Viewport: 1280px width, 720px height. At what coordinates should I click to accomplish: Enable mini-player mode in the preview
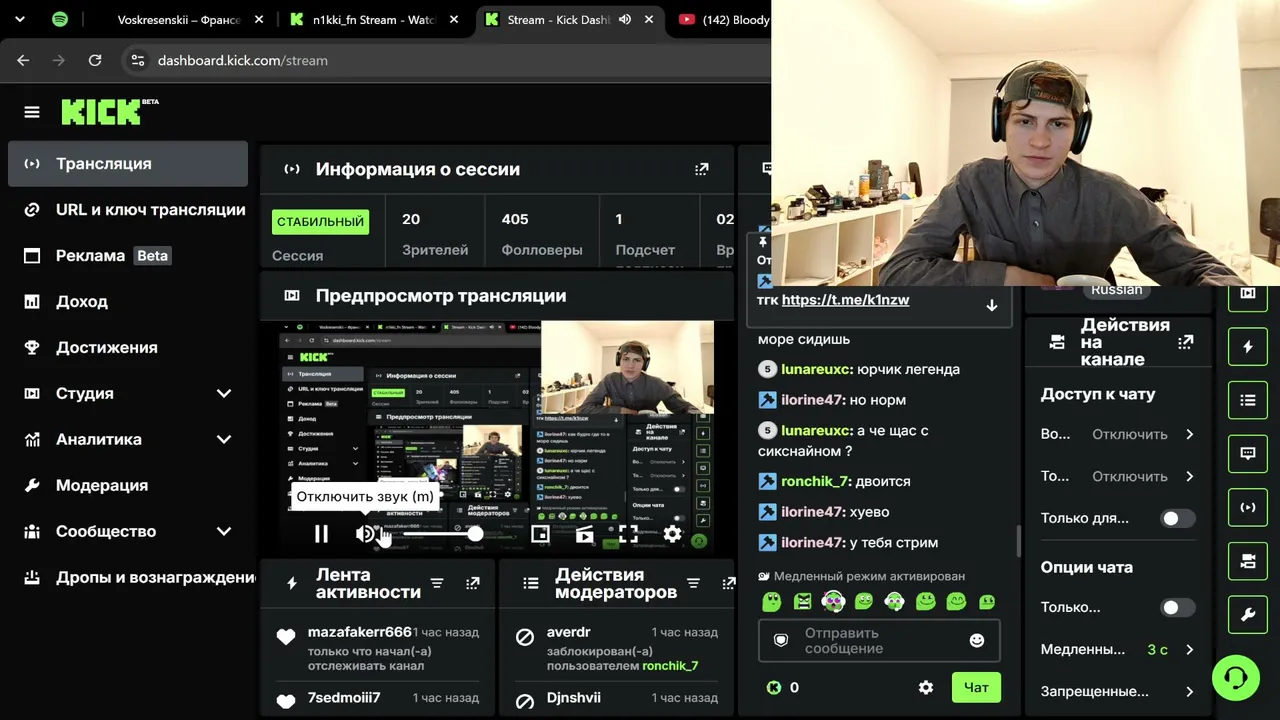[540, 534]
